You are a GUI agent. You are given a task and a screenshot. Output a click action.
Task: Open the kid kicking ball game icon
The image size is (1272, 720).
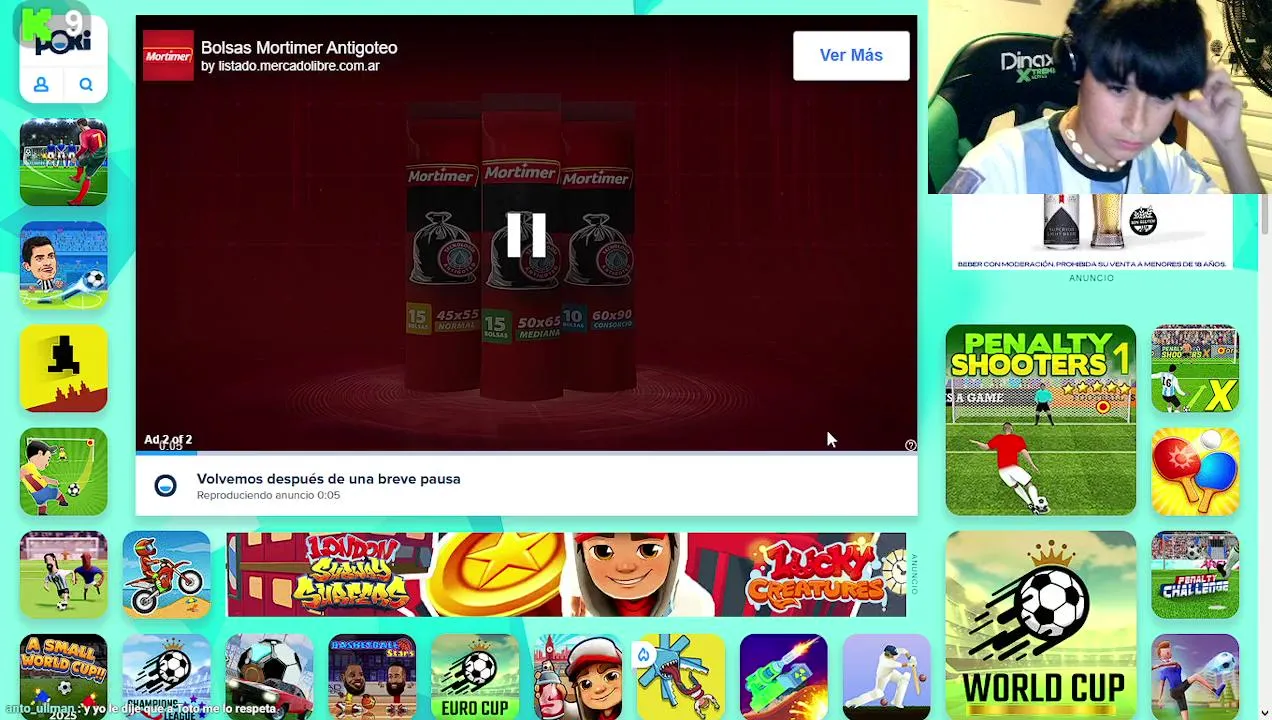pyautogui.click(x=63, y=472)
